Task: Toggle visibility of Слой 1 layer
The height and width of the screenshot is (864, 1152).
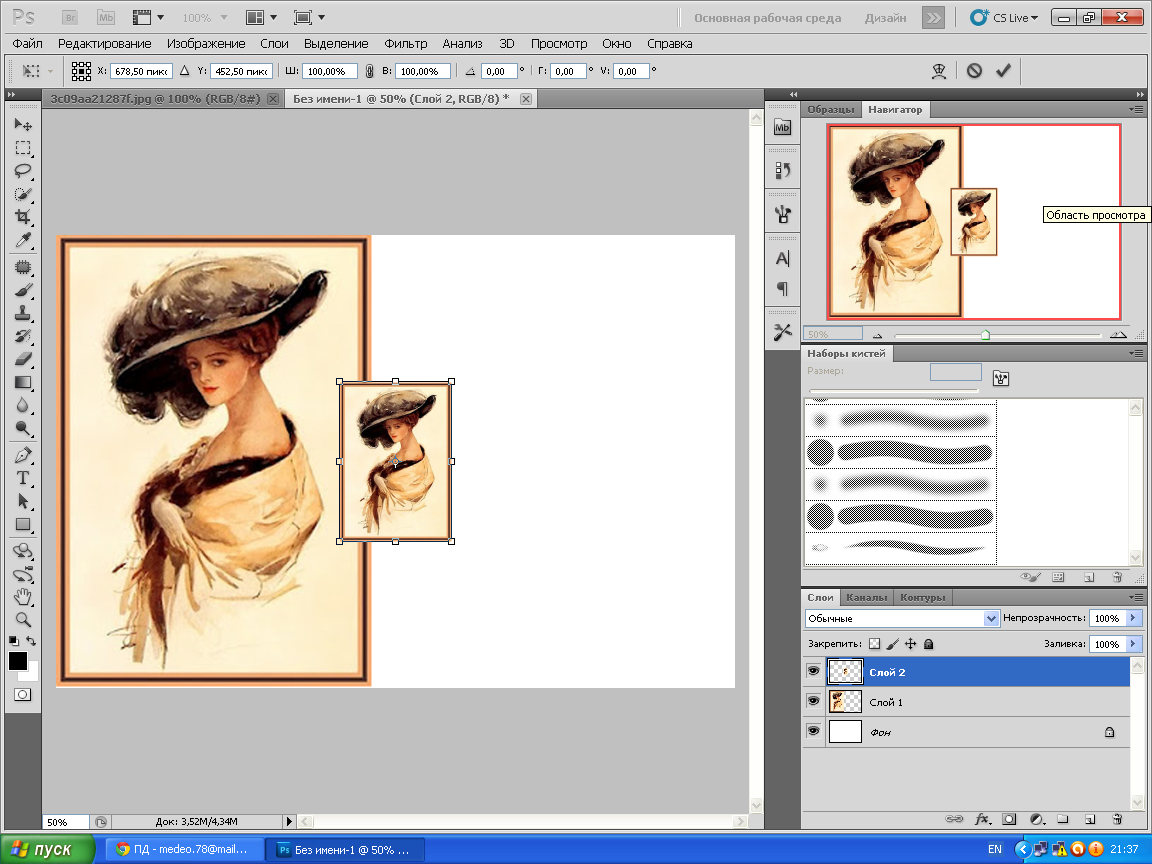Action: (814, 702)
